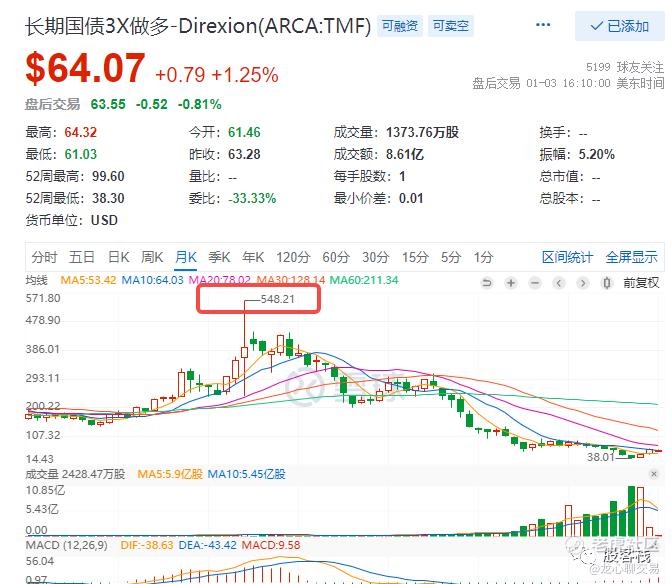Click the 委比 value -33.33%
The image size is (672, 584).
click(252, 198)
